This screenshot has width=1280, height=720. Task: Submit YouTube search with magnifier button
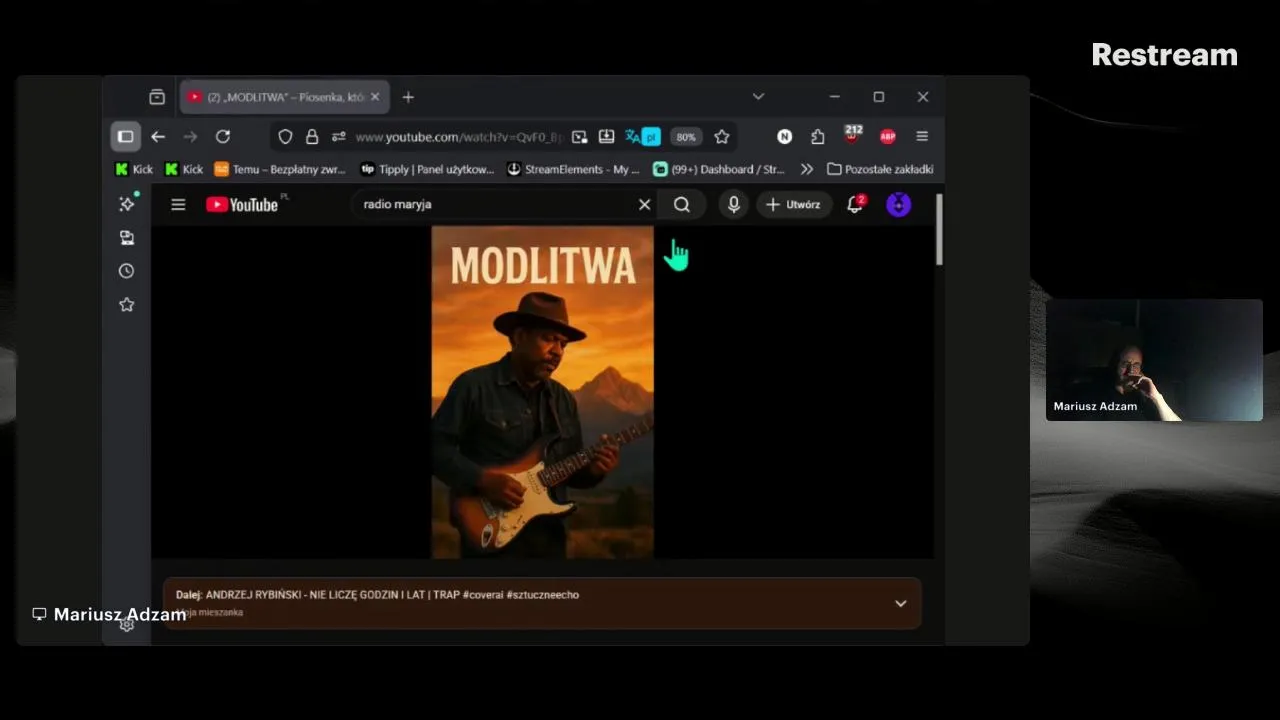pyautogui.click(x=682, y=204)
